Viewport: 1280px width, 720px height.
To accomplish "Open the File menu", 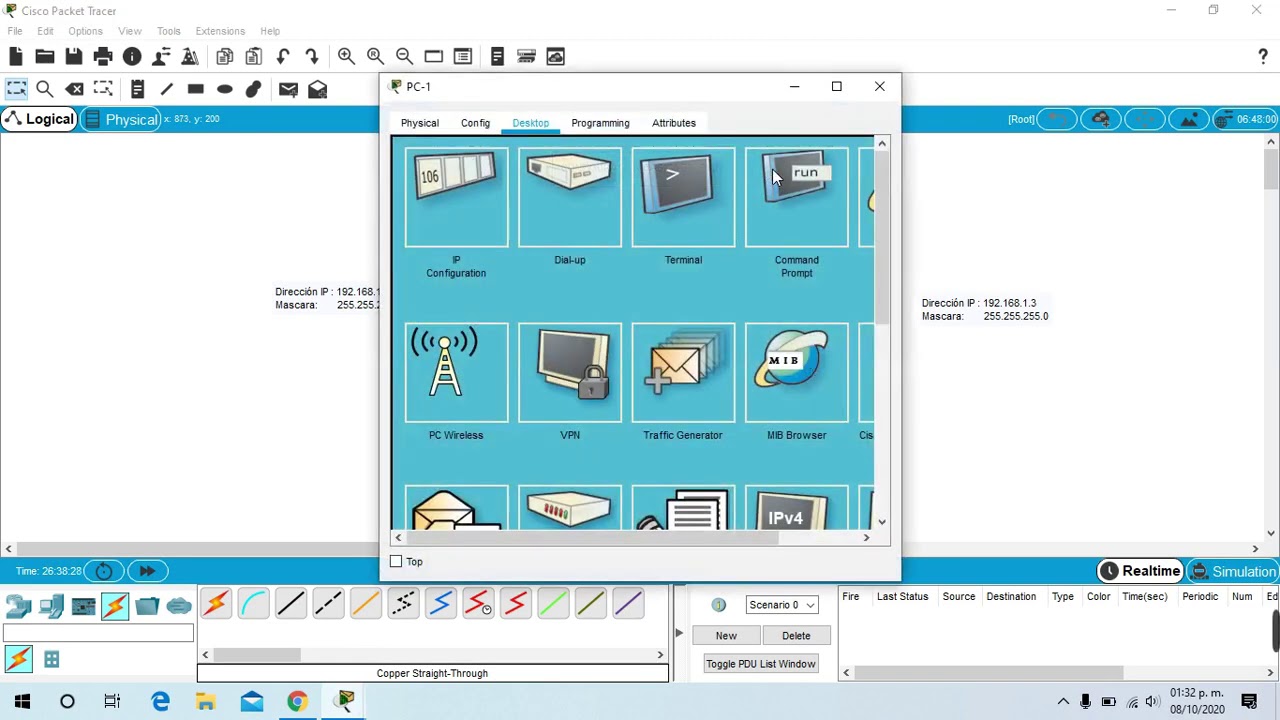I will click(15, 31).
